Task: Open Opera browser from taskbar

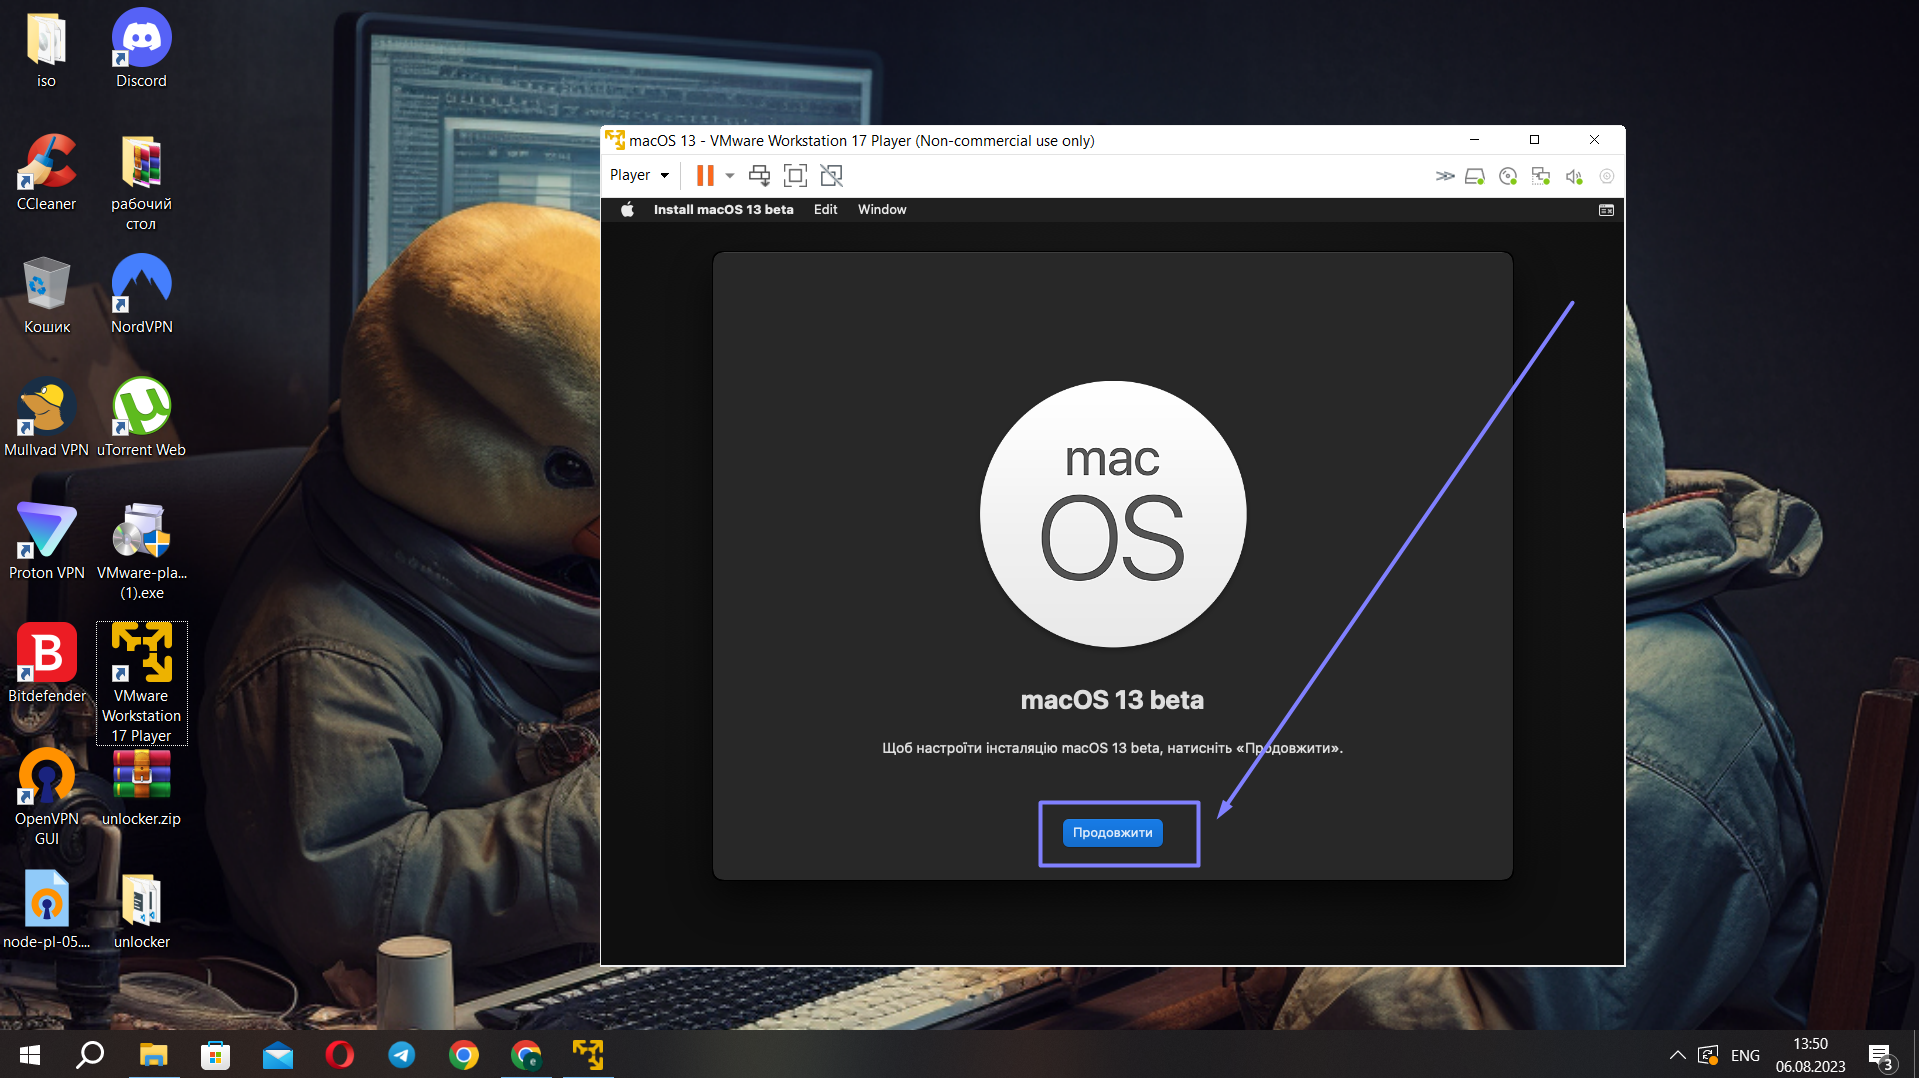Action: (x=339, y=1055)
